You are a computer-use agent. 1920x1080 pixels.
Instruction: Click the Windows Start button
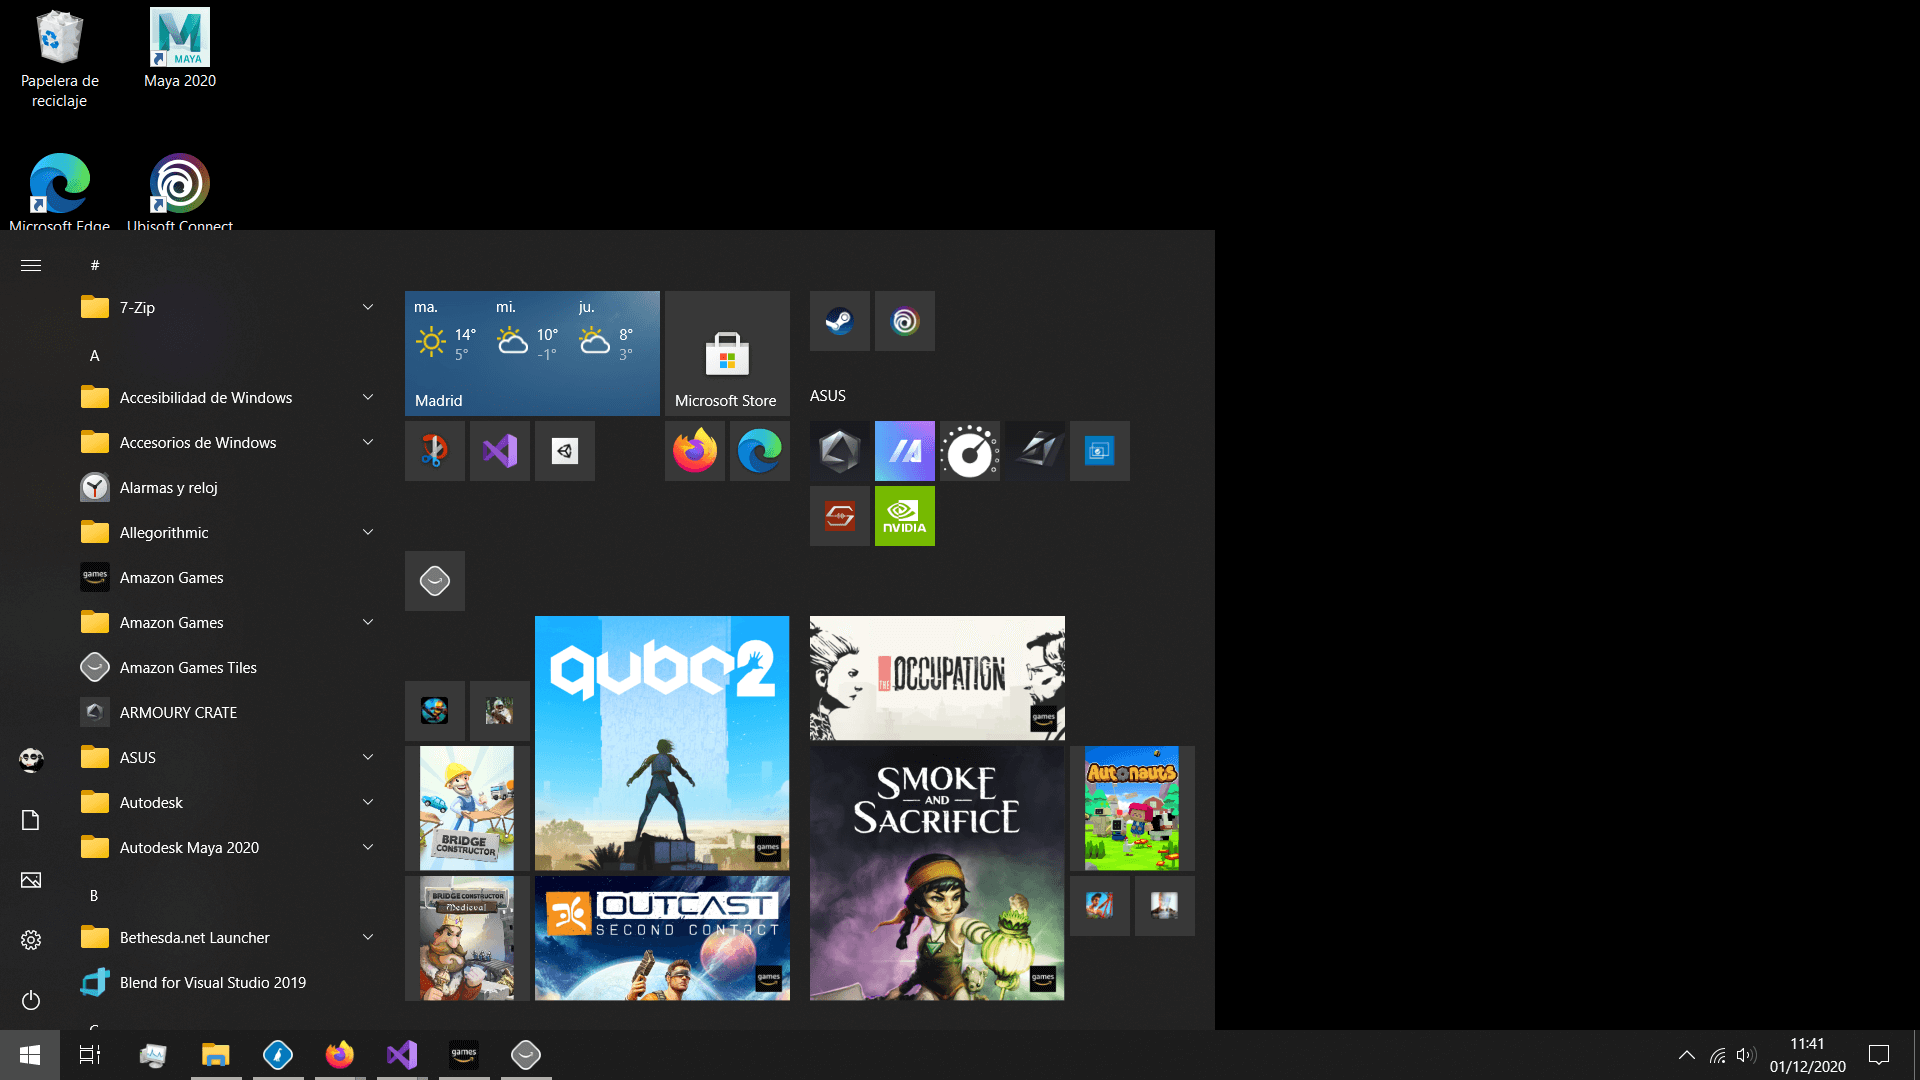30,1055
